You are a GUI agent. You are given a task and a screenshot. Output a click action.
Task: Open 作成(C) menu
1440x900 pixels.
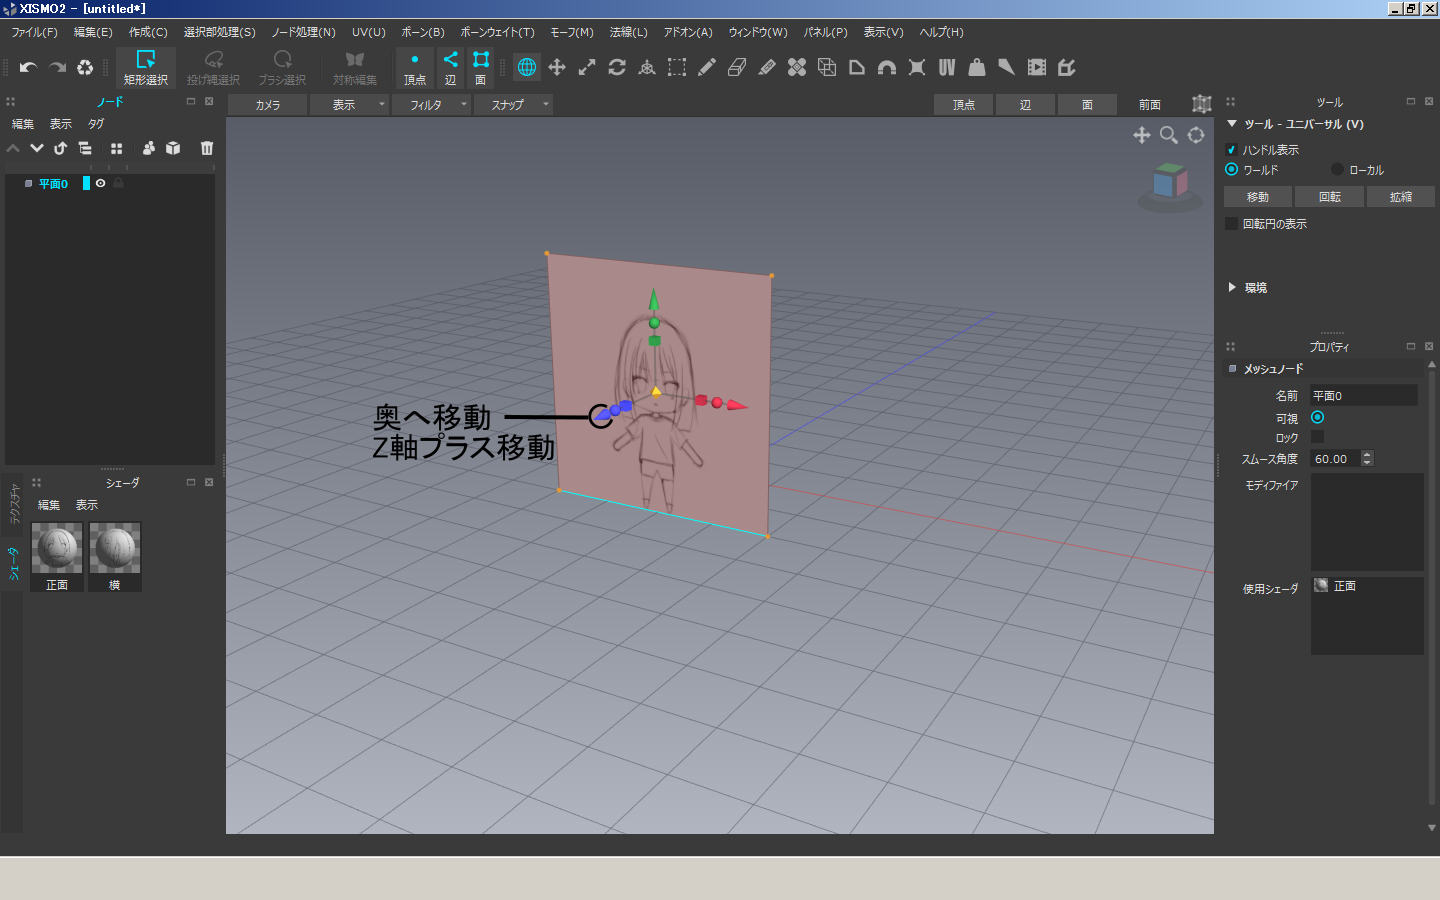pyautogui.click(x=148, y=32)
